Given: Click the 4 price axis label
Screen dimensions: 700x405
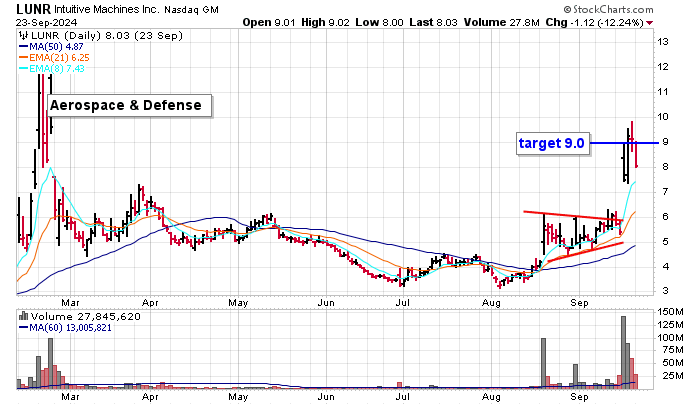Looking at the screenshot, I should coord(665,267).
